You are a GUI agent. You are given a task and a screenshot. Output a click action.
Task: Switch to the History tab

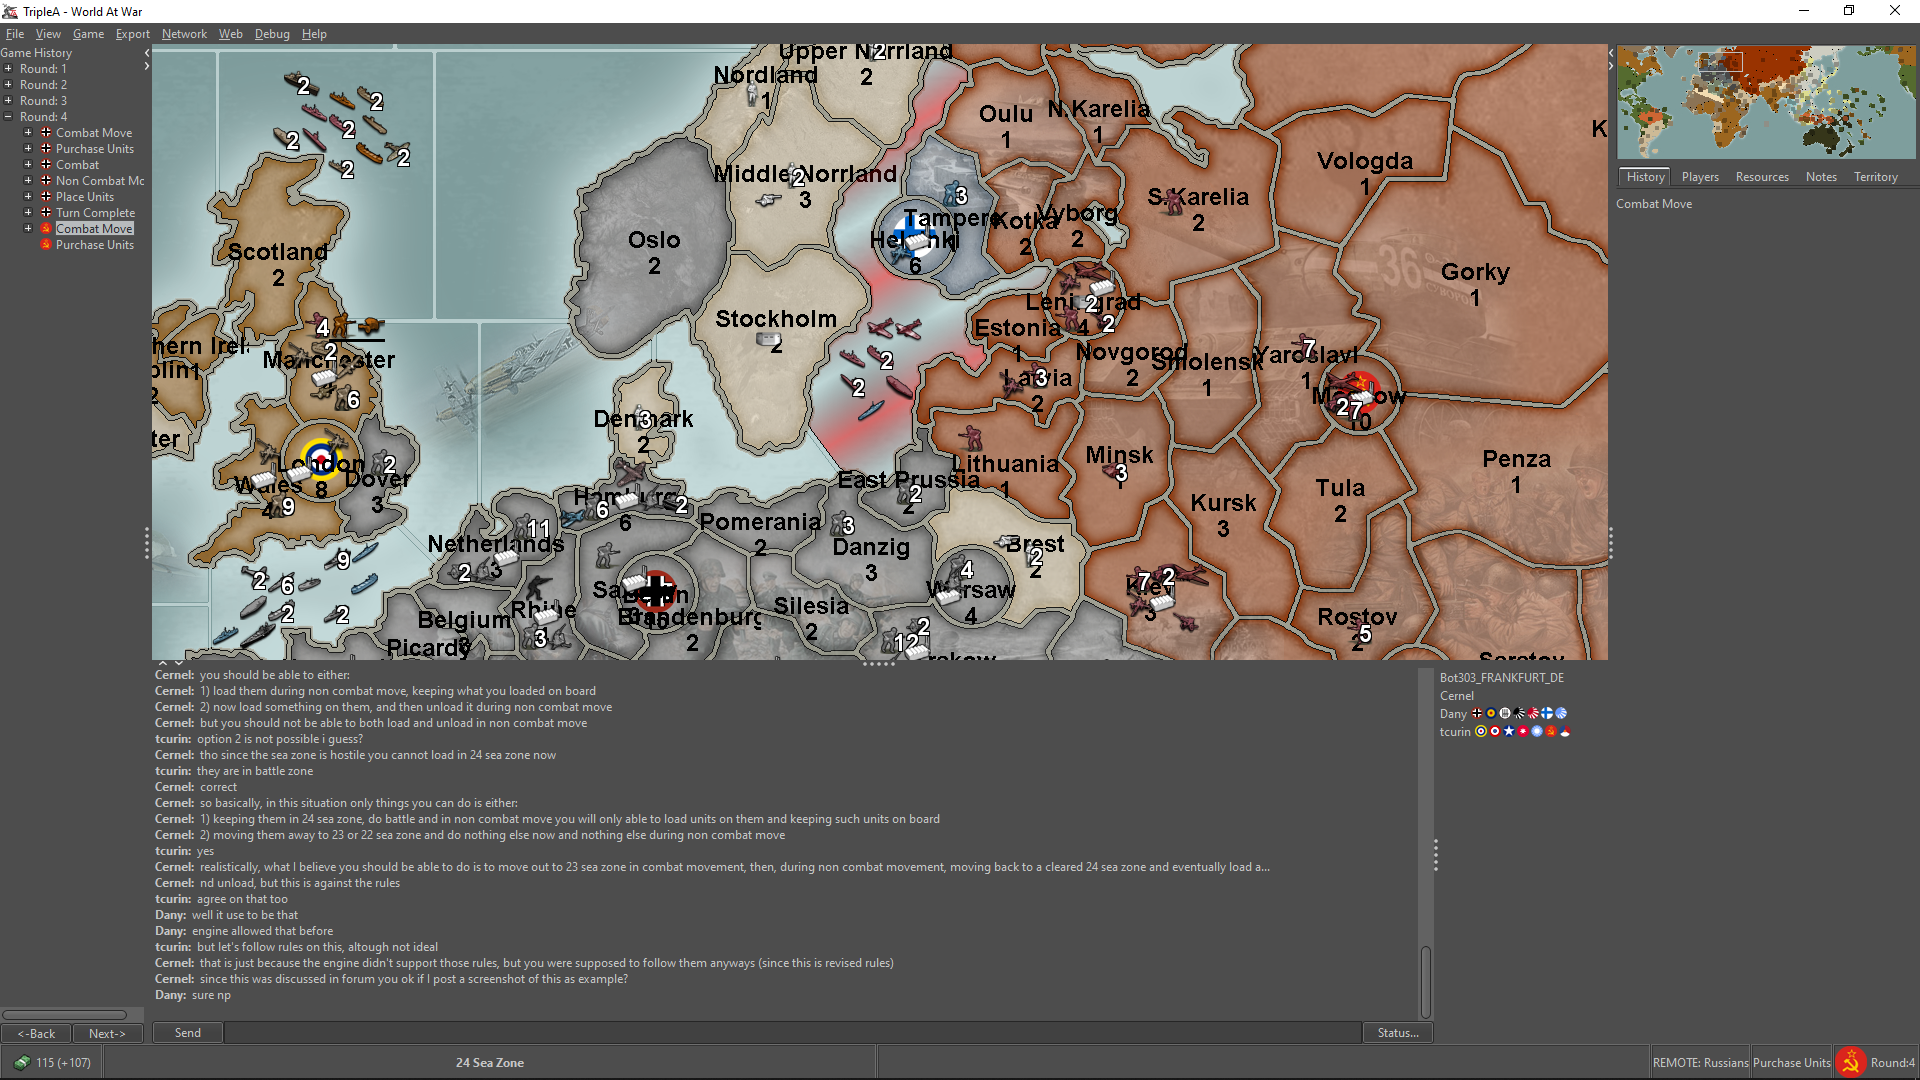tap(1645, 177)
